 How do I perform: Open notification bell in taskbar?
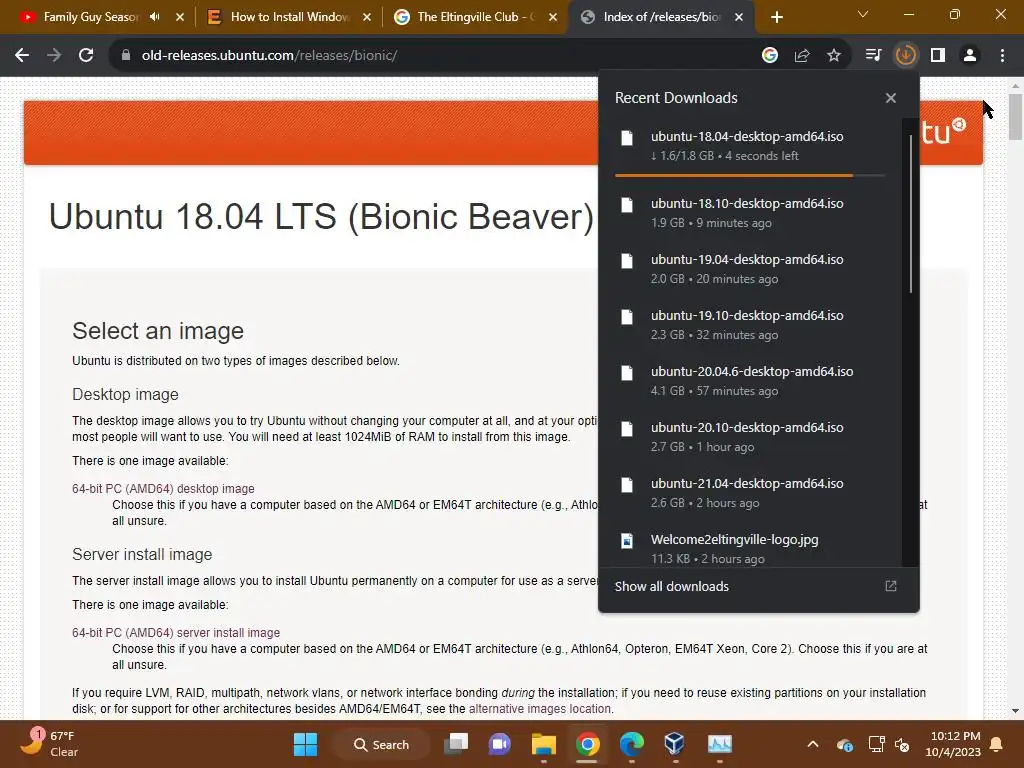997,744
